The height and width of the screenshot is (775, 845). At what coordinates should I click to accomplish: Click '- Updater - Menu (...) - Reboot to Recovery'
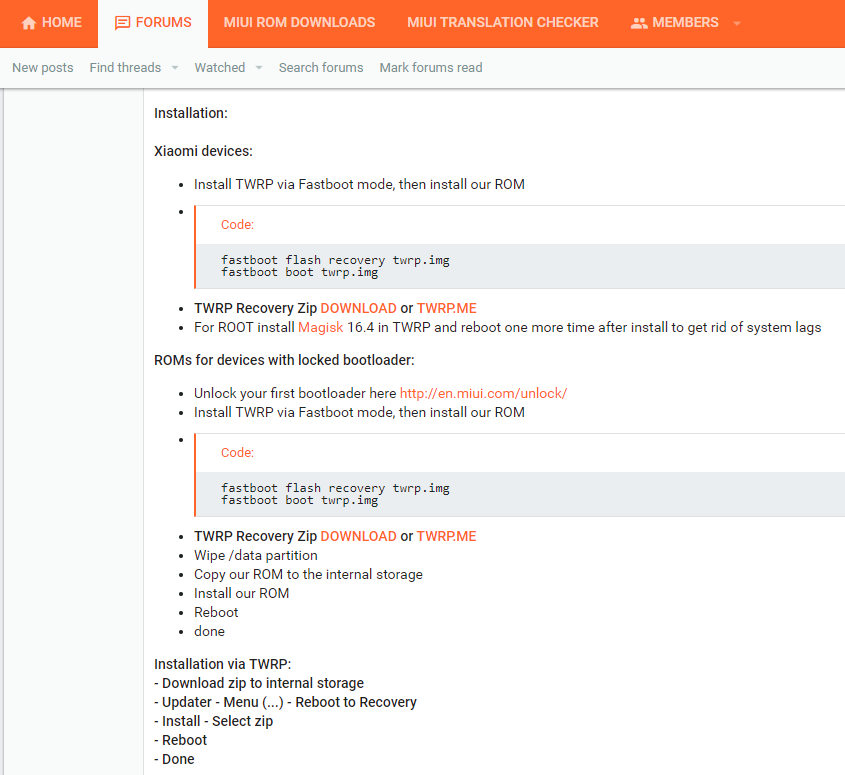pyautogui.click(x=285, y=702)
